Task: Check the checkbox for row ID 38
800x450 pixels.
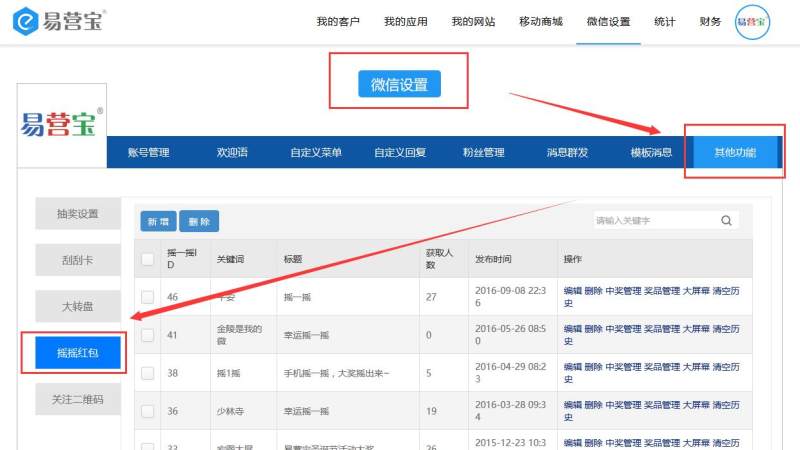Action: [x=147, y=373]
